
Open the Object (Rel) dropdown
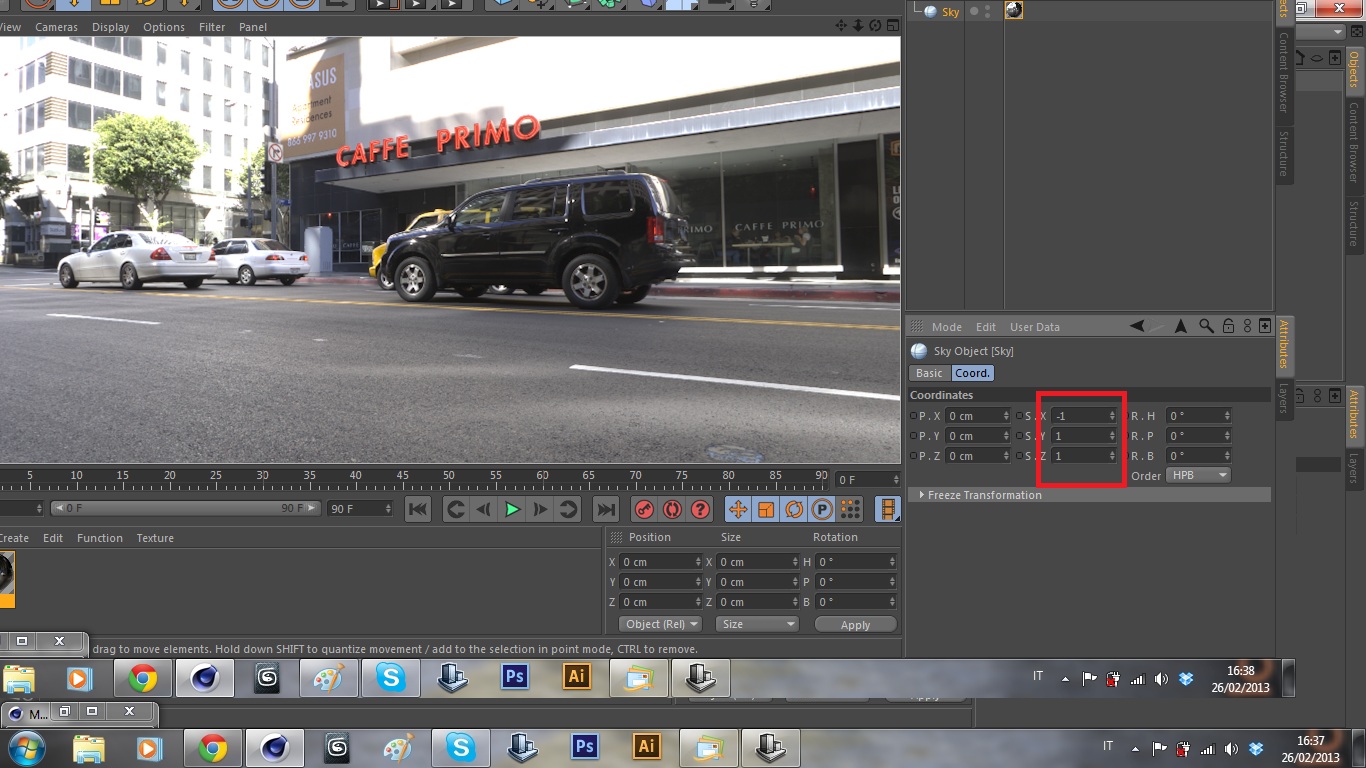tap(661, 624)
